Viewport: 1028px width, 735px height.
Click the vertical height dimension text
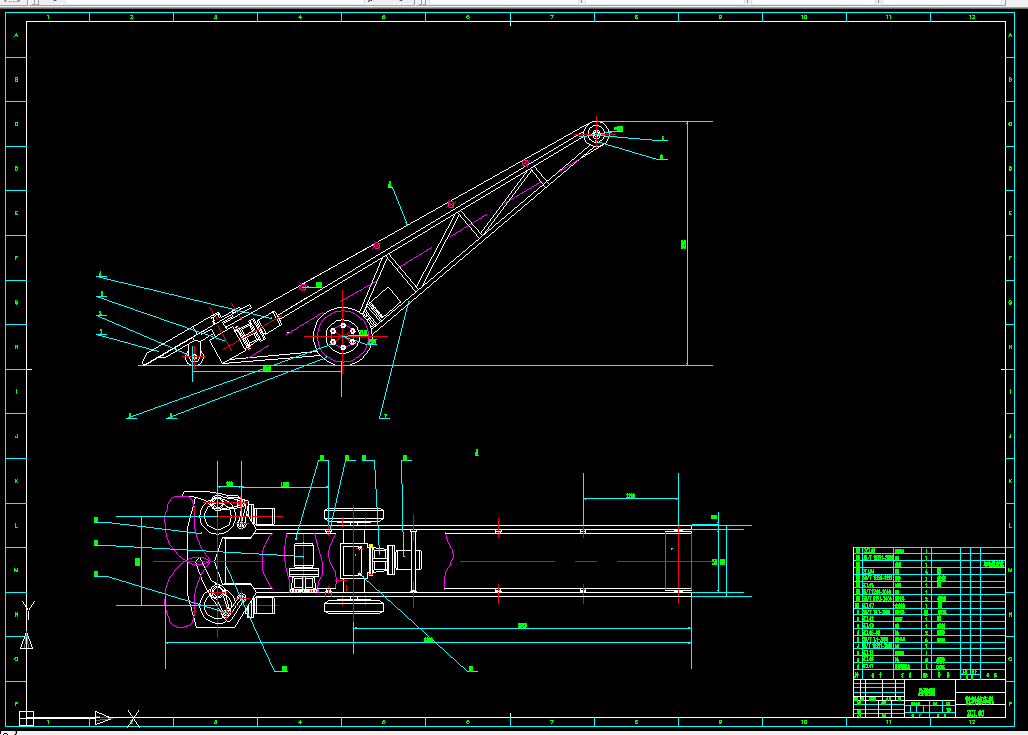click(683, 244)
